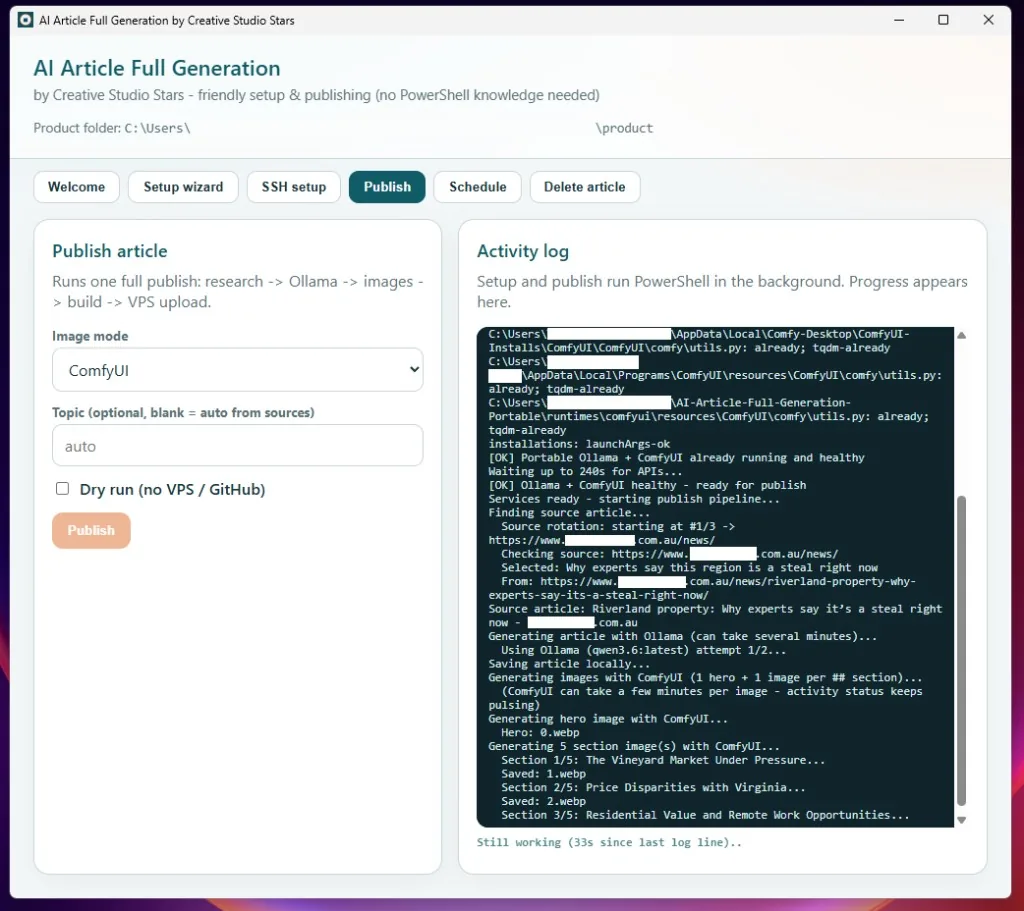The image size is (1024, 911).
Task: Open the Welcome tab
Action: pyautogui.click(x=76, y=187)
